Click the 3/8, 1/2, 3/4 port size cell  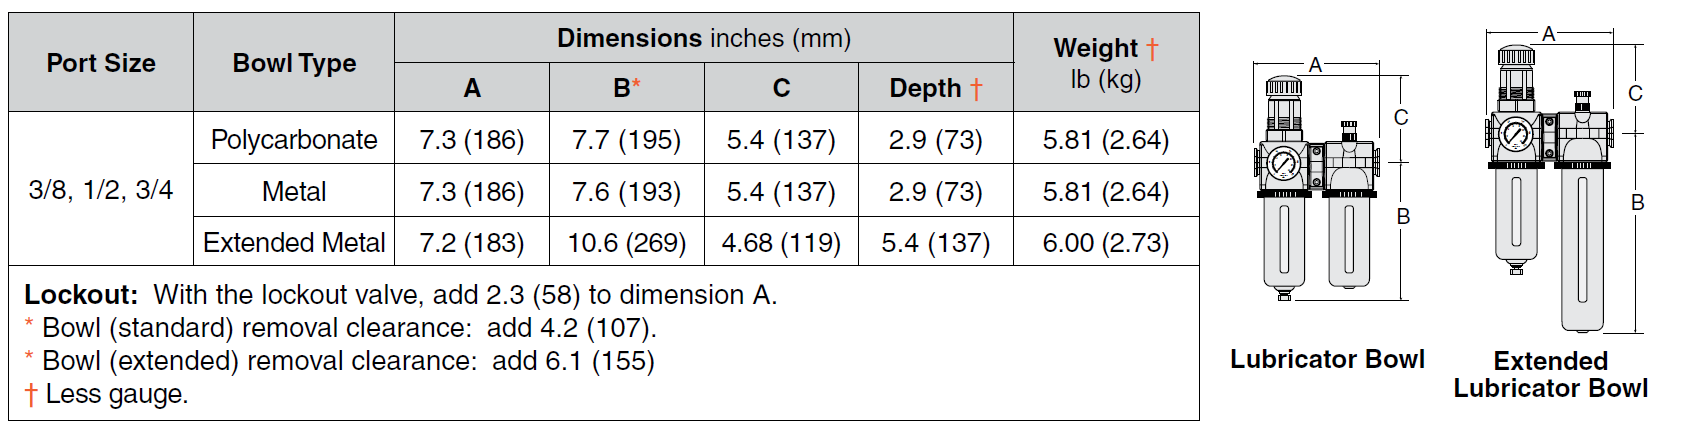[101, 190]
